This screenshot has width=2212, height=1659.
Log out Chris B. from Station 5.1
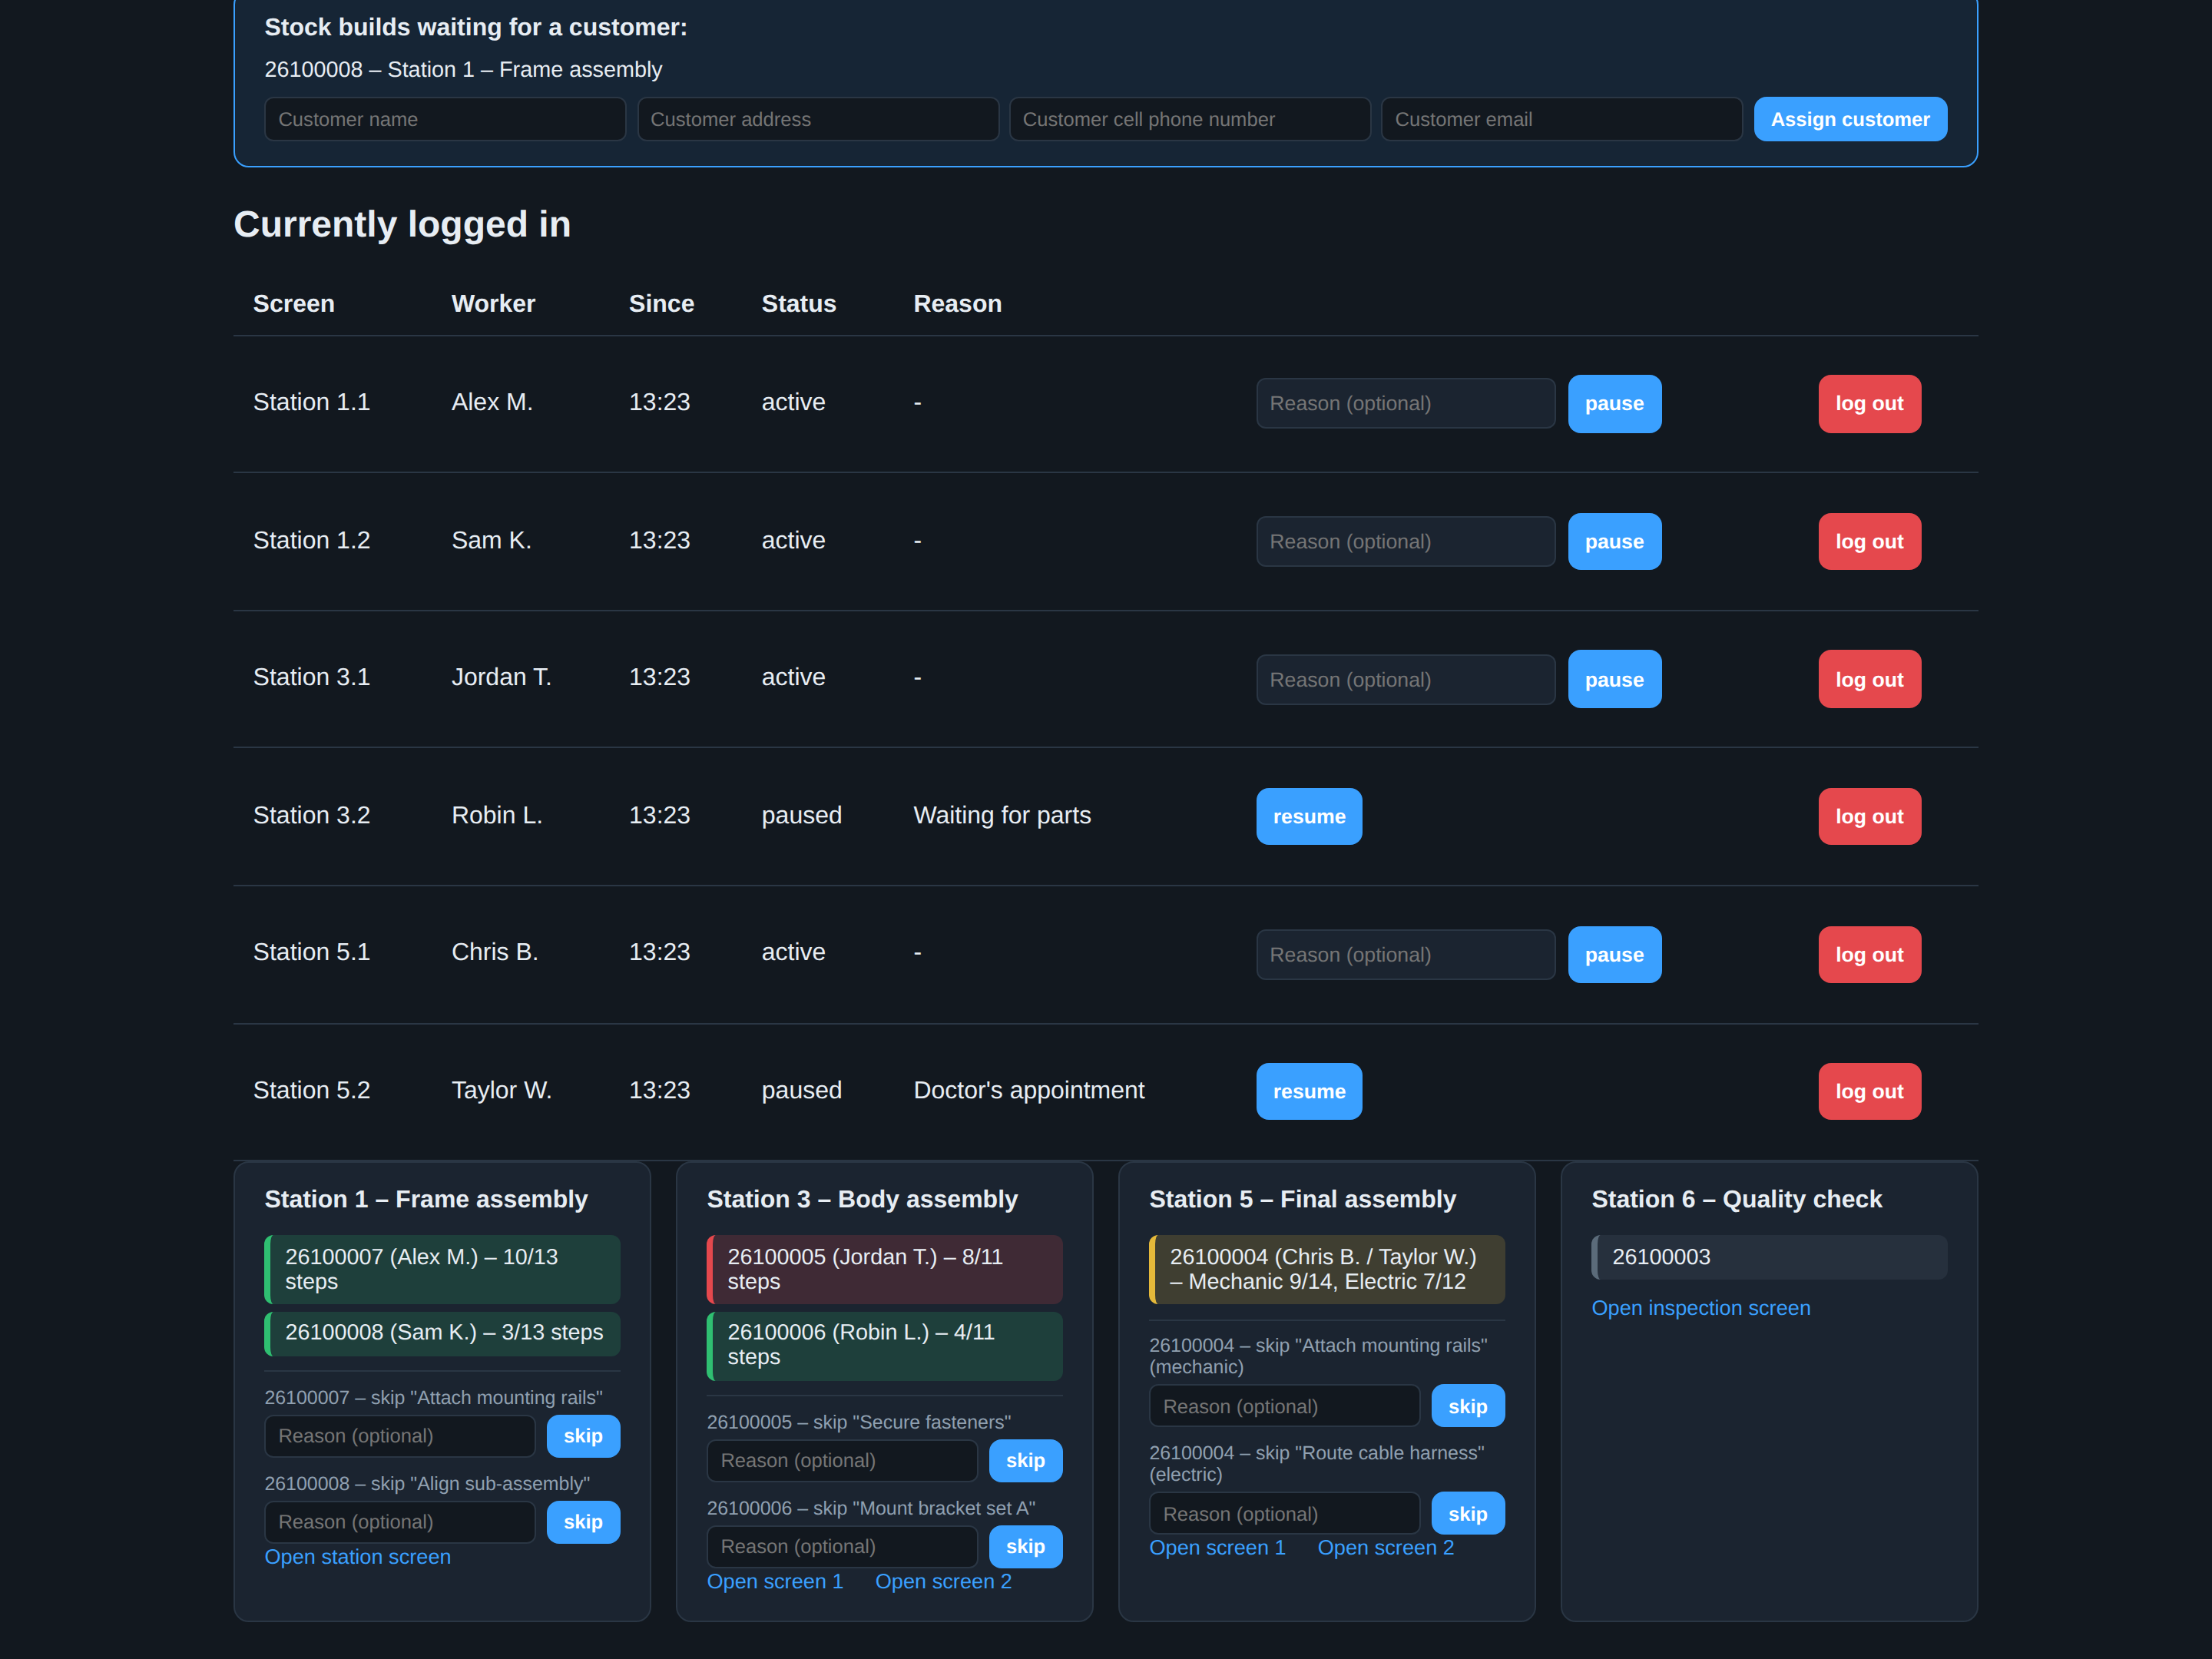(1869, 955)
